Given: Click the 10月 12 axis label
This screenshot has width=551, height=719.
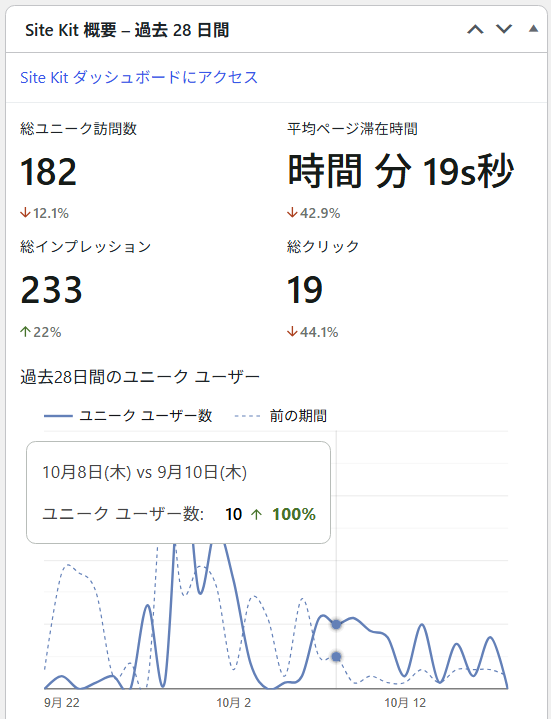Looking at the screenshot, I should coord(405,703).
